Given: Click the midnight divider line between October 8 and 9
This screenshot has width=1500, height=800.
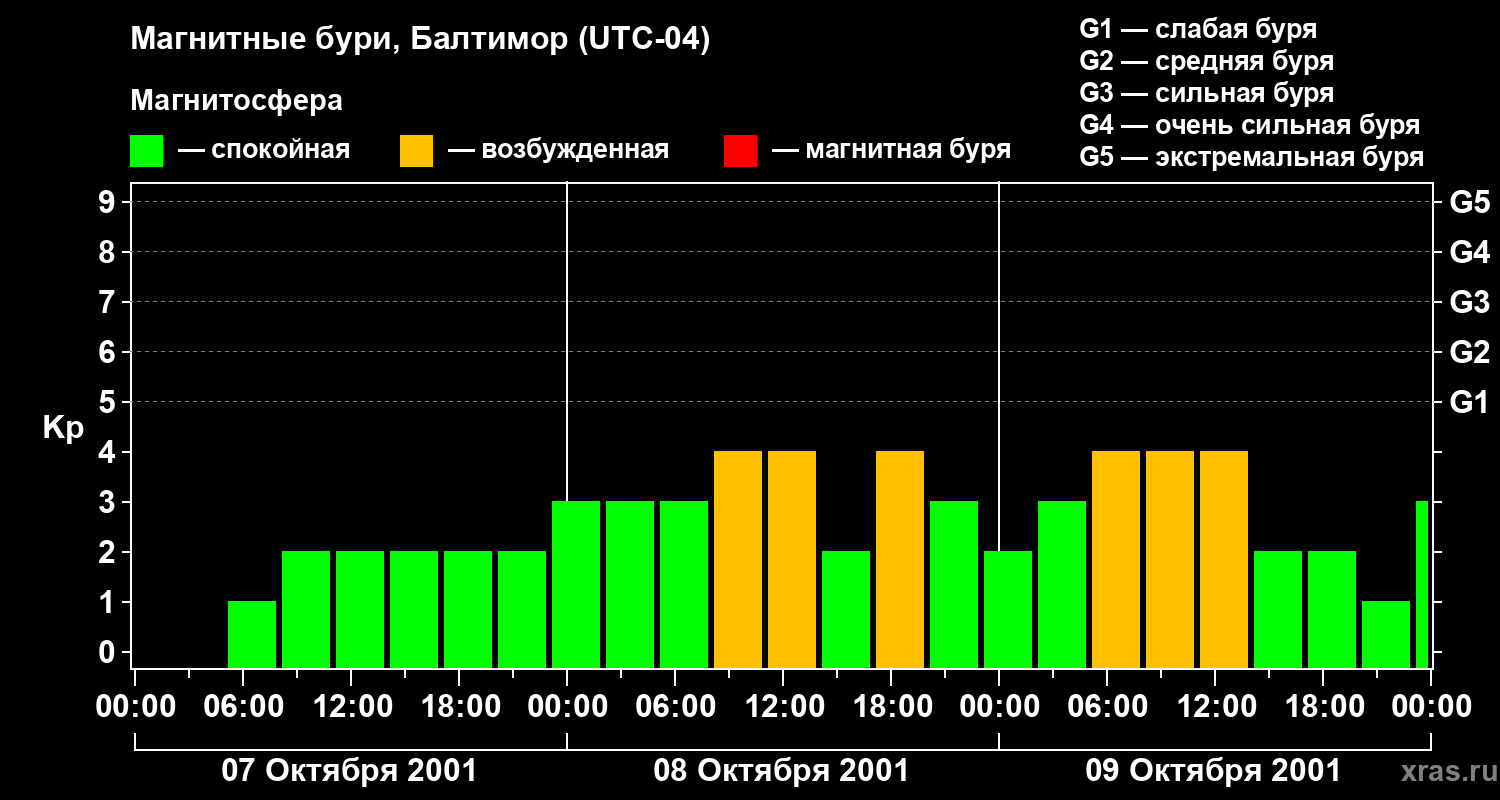Looking at the screenshot, I should (x=999, y=425).
